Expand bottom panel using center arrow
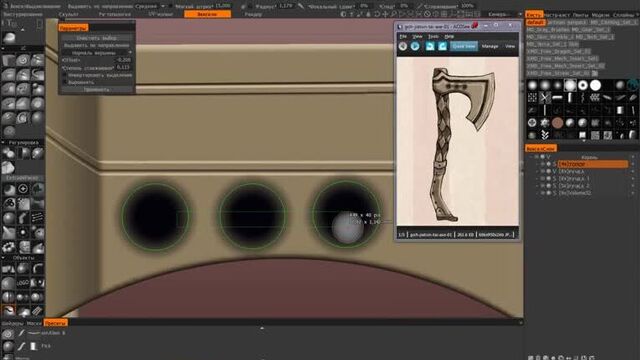This screenshot has height=360, width=640. coord(262,328)
